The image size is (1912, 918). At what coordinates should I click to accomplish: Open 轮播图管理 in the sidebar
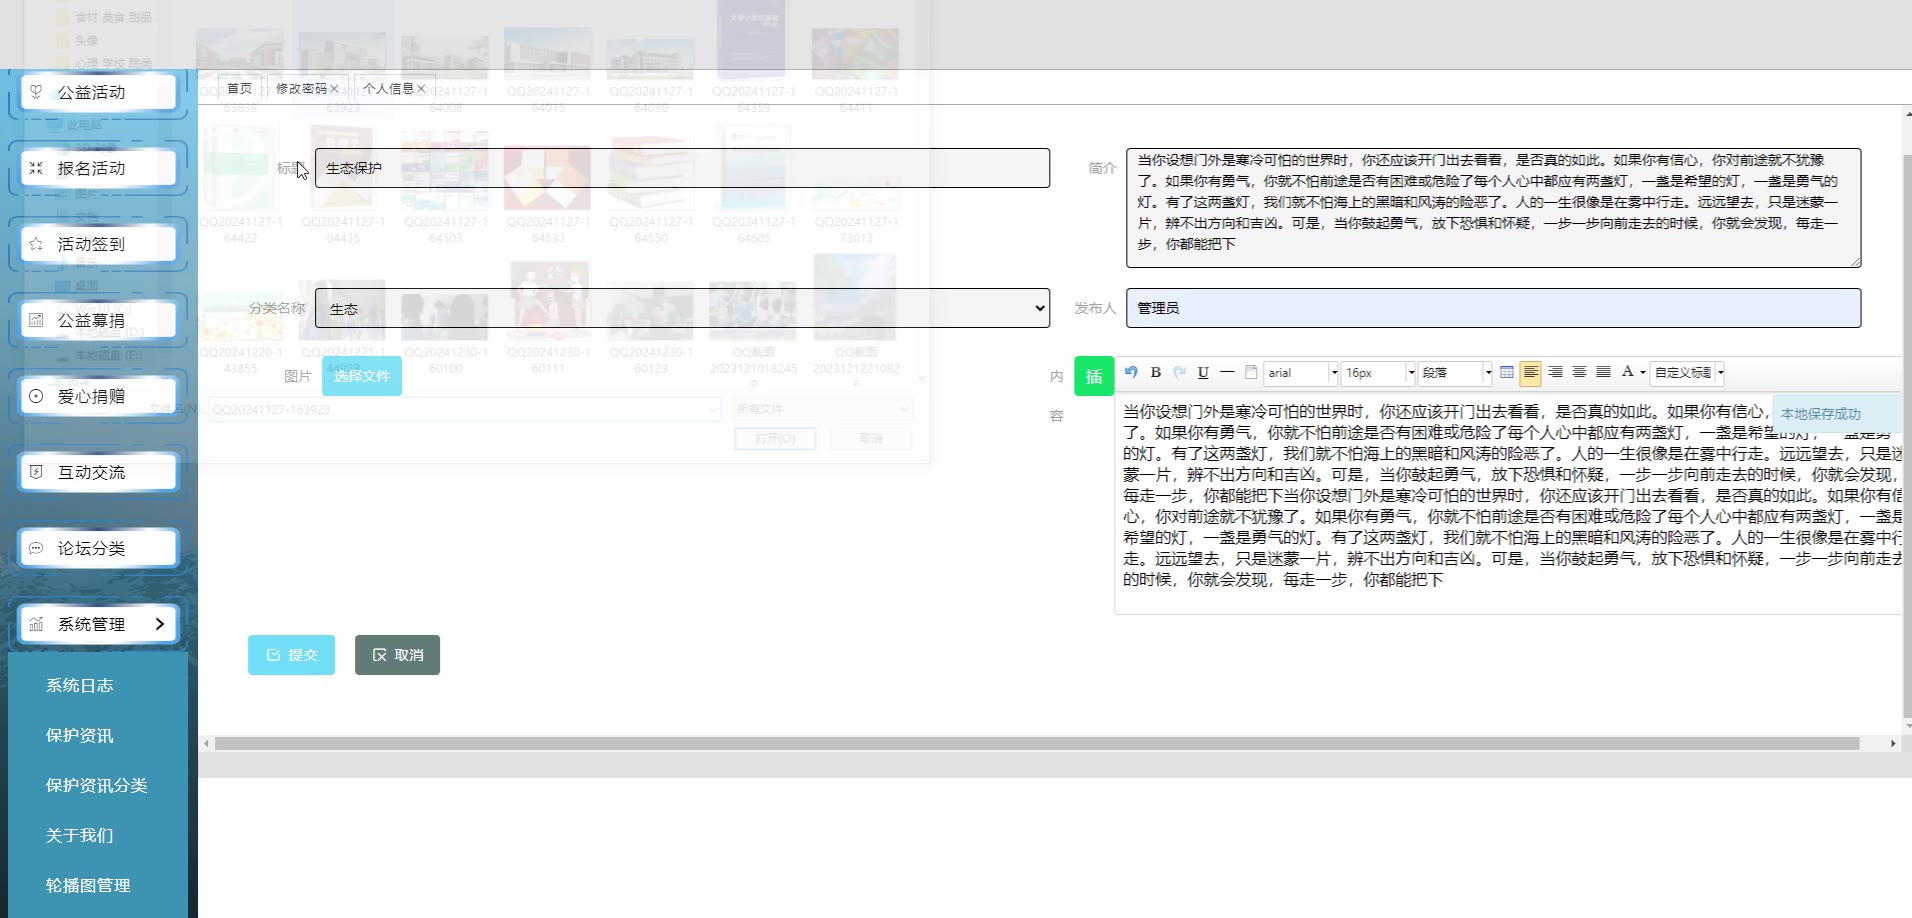[88, 885]
